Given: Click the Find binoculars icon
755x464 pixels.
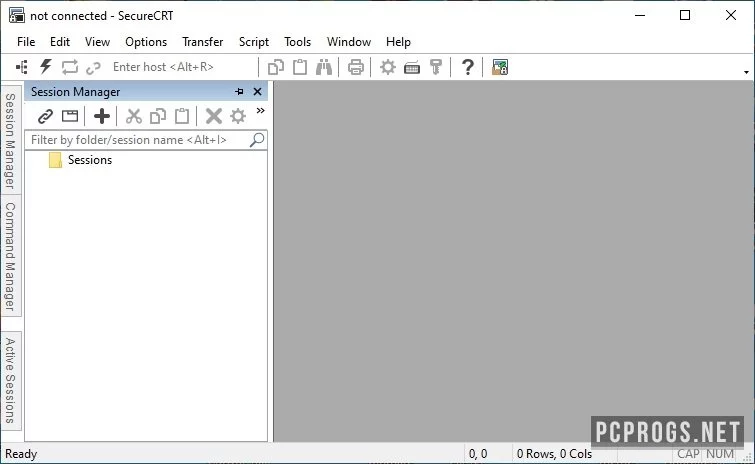Looking at the screenshot, I should tap(324, 67).
